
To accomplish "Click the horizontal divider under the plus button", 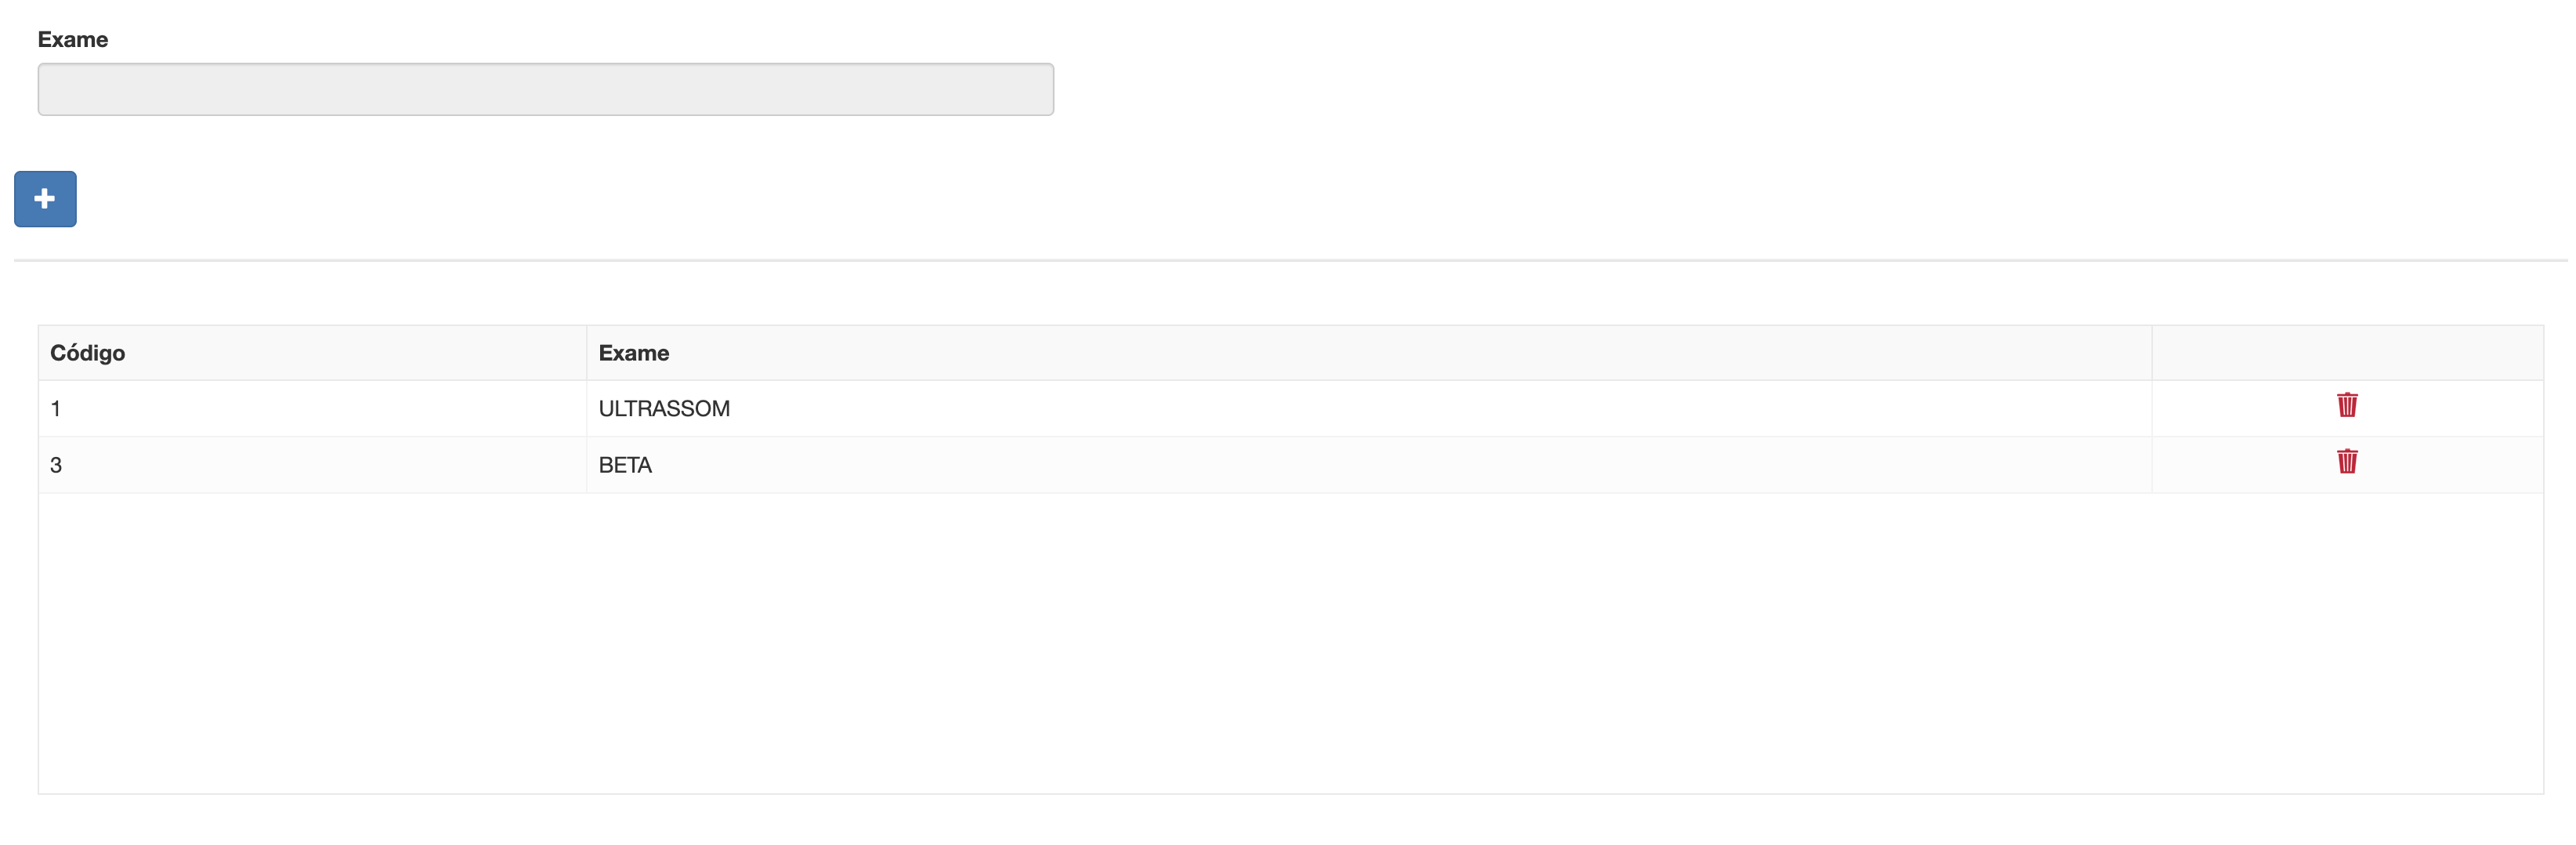I will click(x=1290, y=260).
